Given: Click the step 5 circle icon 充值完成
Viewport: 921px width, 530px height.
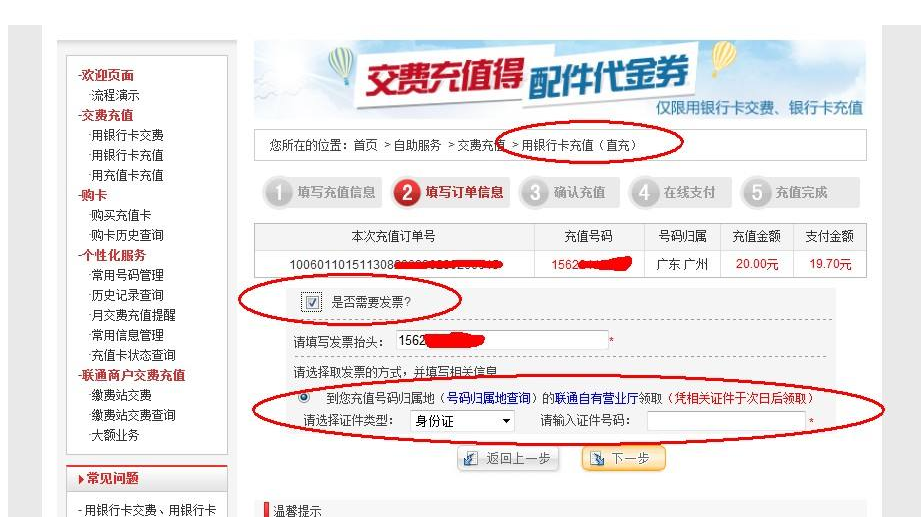Looking at the screenshot, I should pyautogui.click(x=757, y=192).
